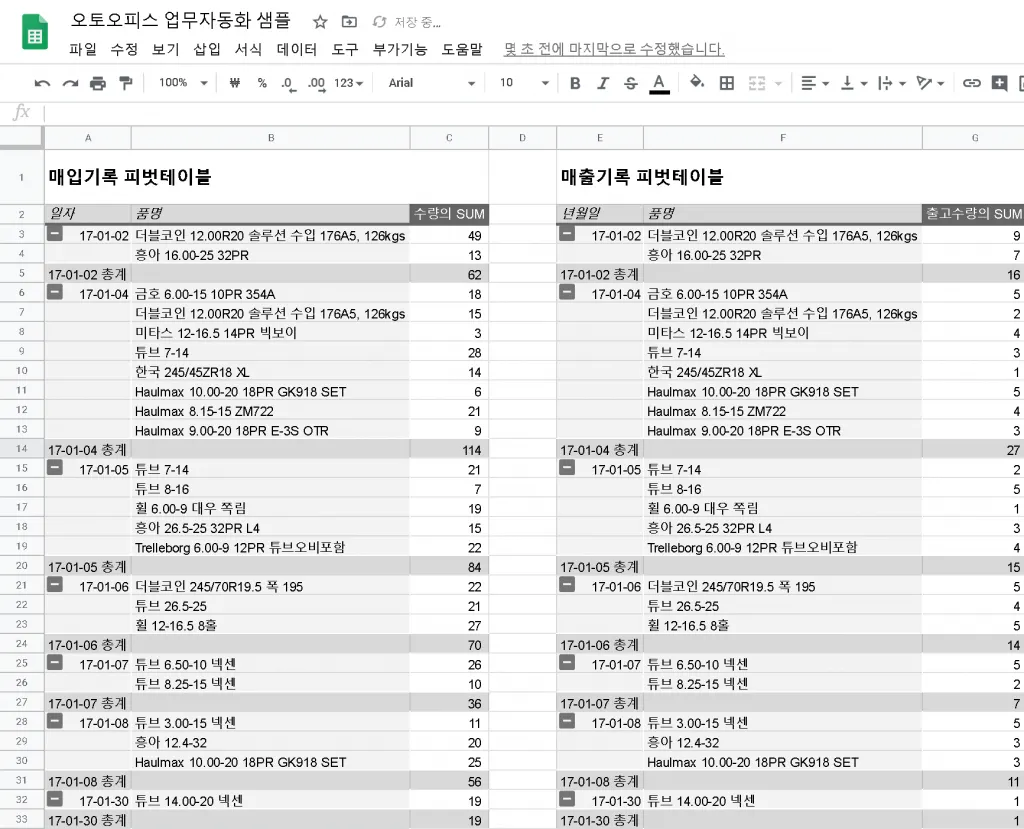Click the move to folder icon

click(x=349, y=22)
